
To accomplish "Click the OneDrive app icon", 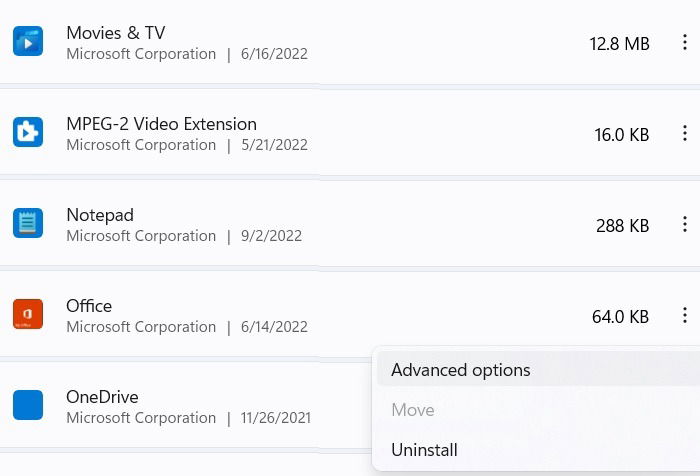I will point(28,405).
